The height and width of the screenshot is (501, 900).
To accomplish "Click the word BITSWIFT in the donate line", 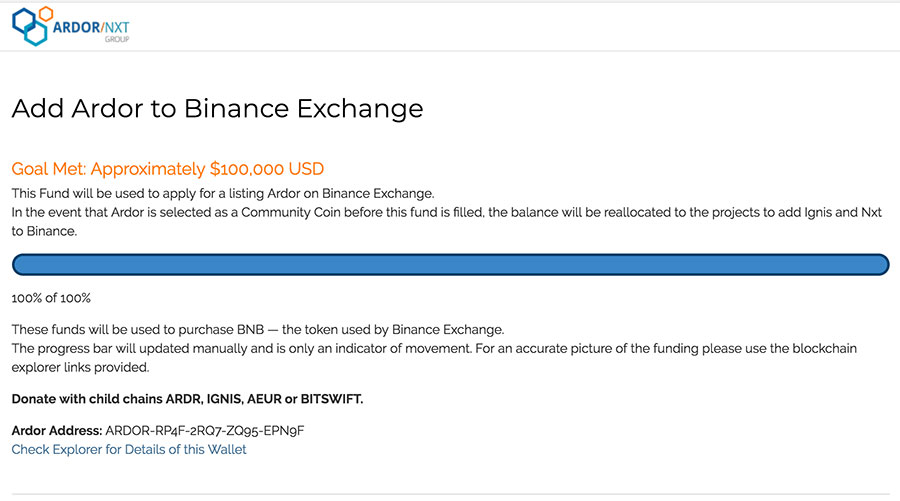I will pyautogui.click(x=332, y=399).
